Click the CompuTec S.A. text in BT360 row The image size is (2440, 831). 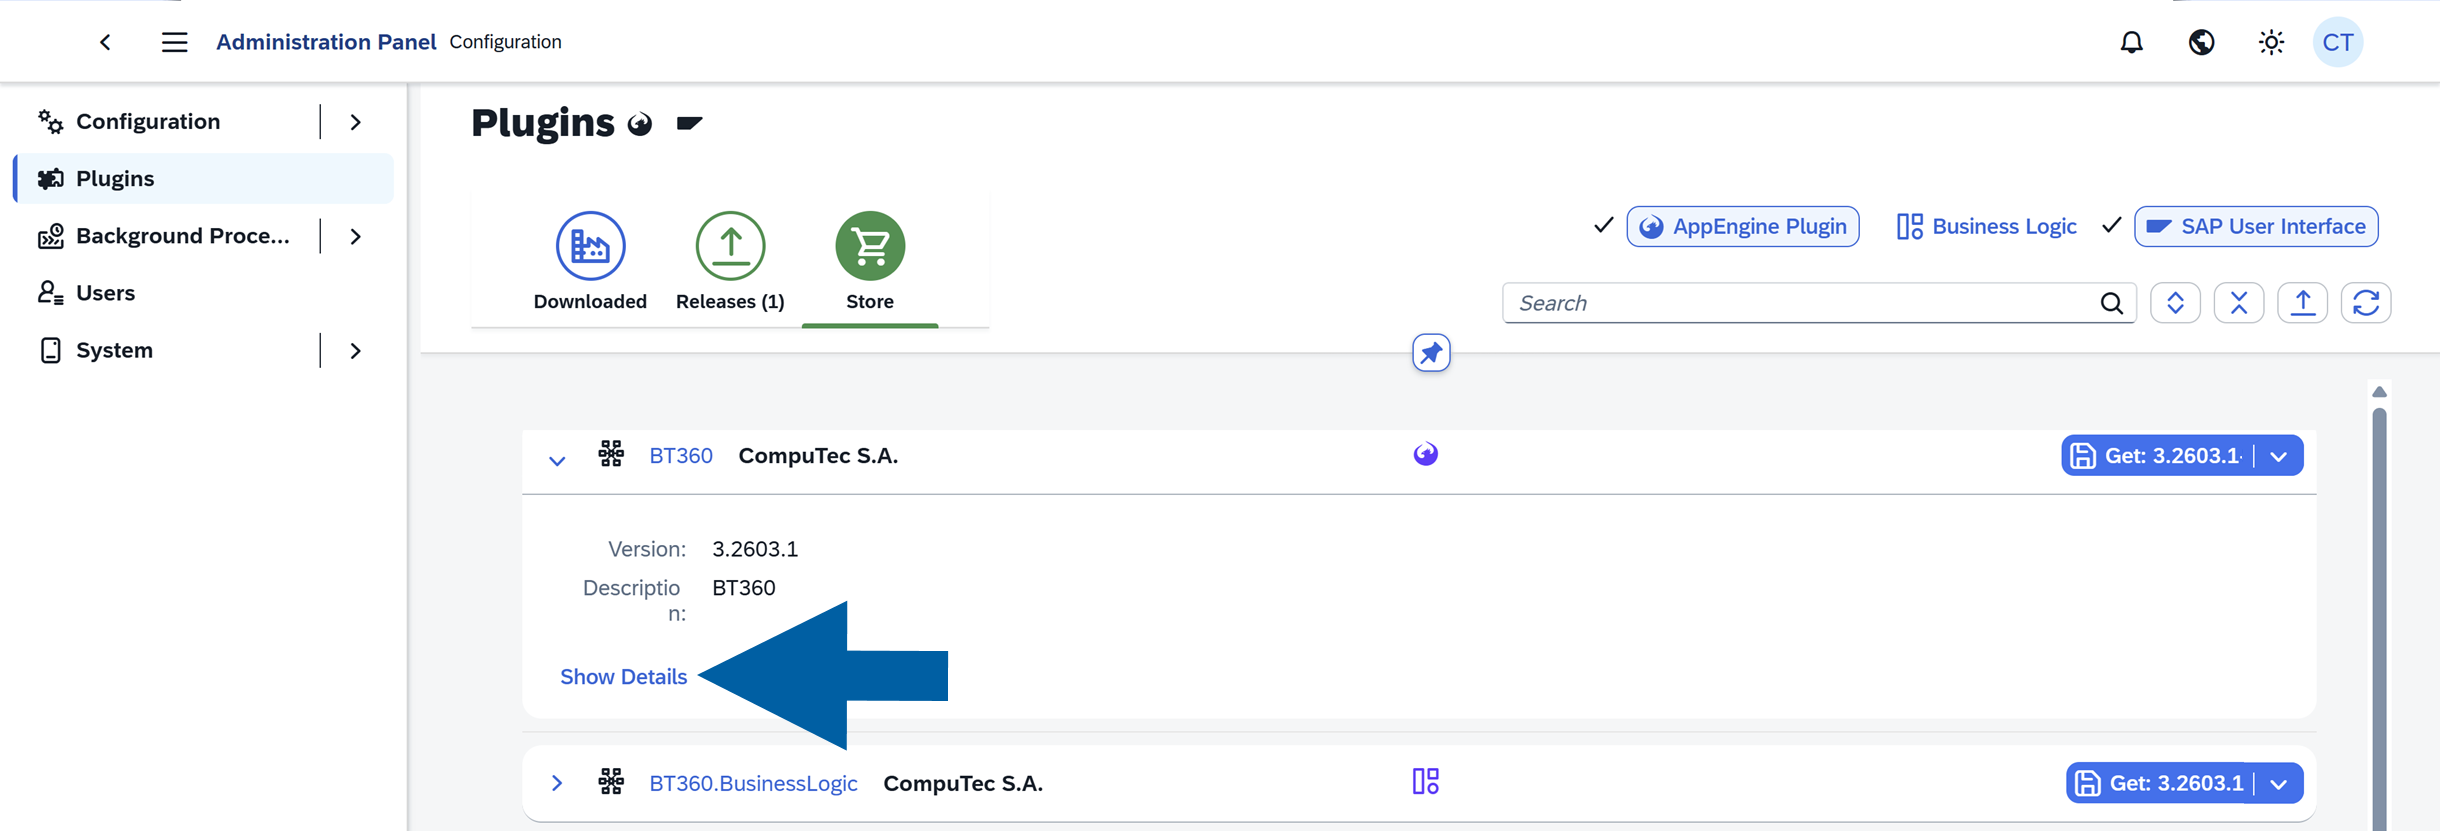[818, 456]
